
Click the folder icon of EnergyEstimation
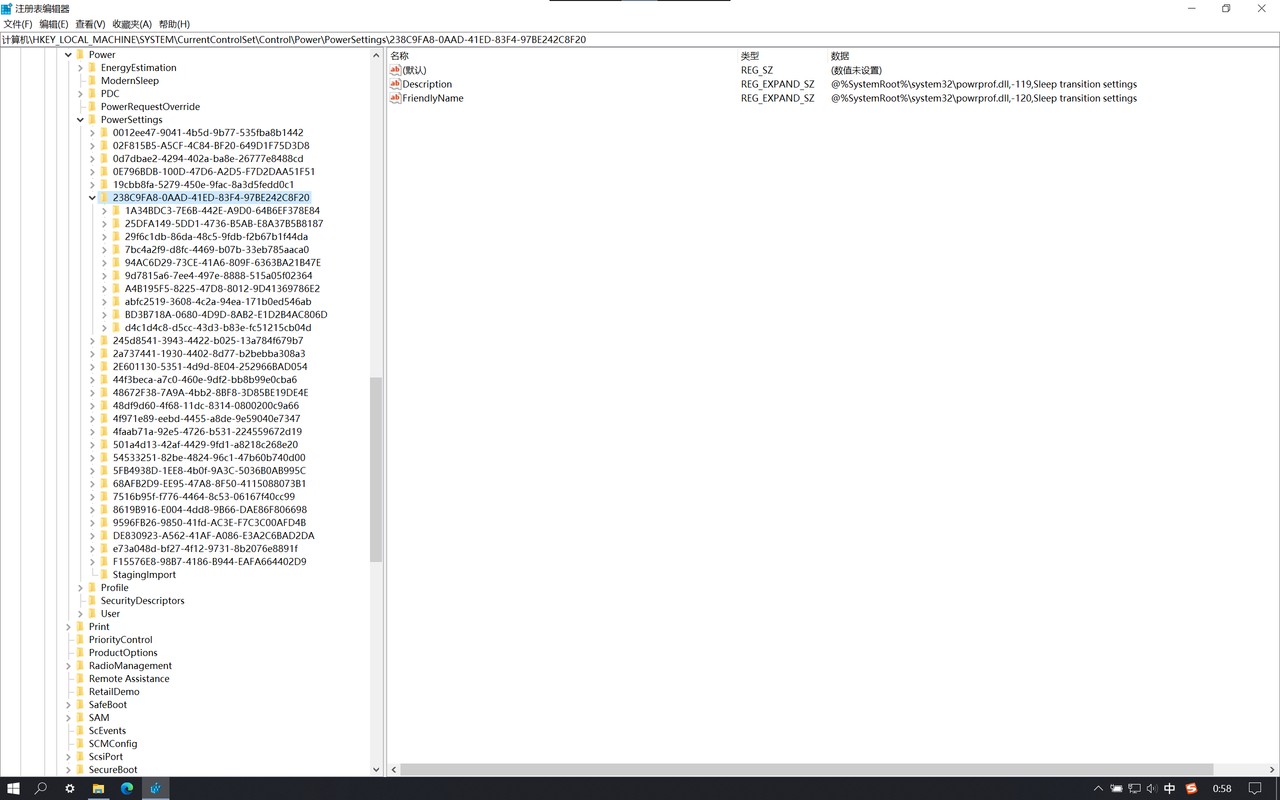tap(92, 68)
